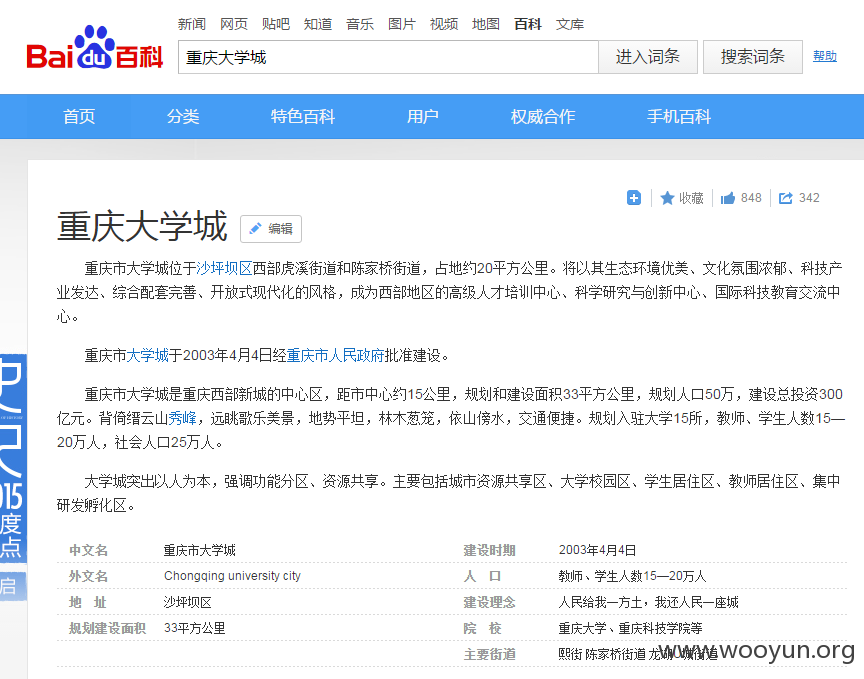Open the 帮助 help link
The width and height of the screenshot is (864, 679).
[x=824, y=56]
